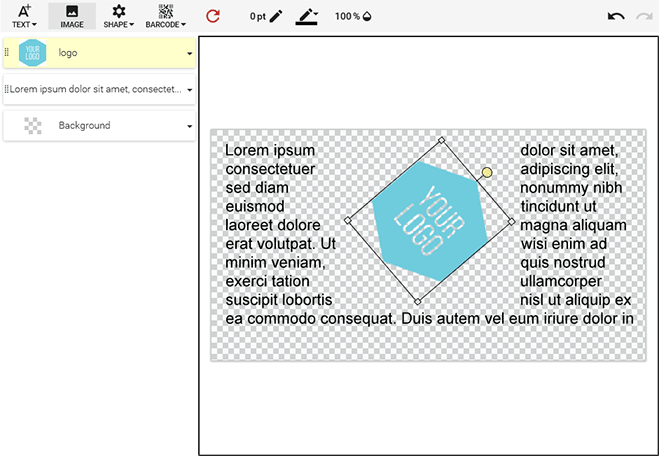Open the Barcode tool menu

point(165,15)
